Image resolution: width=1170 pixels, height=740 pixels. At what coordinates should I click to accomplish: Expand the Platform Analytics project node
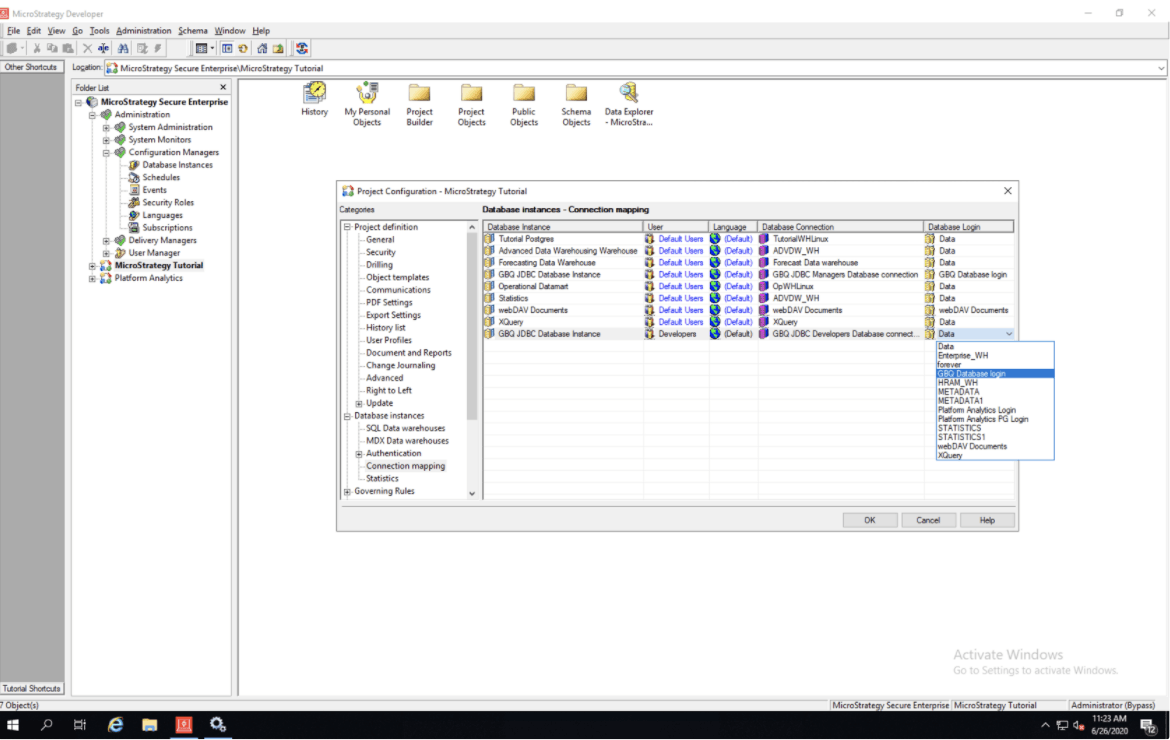point(93,278)
